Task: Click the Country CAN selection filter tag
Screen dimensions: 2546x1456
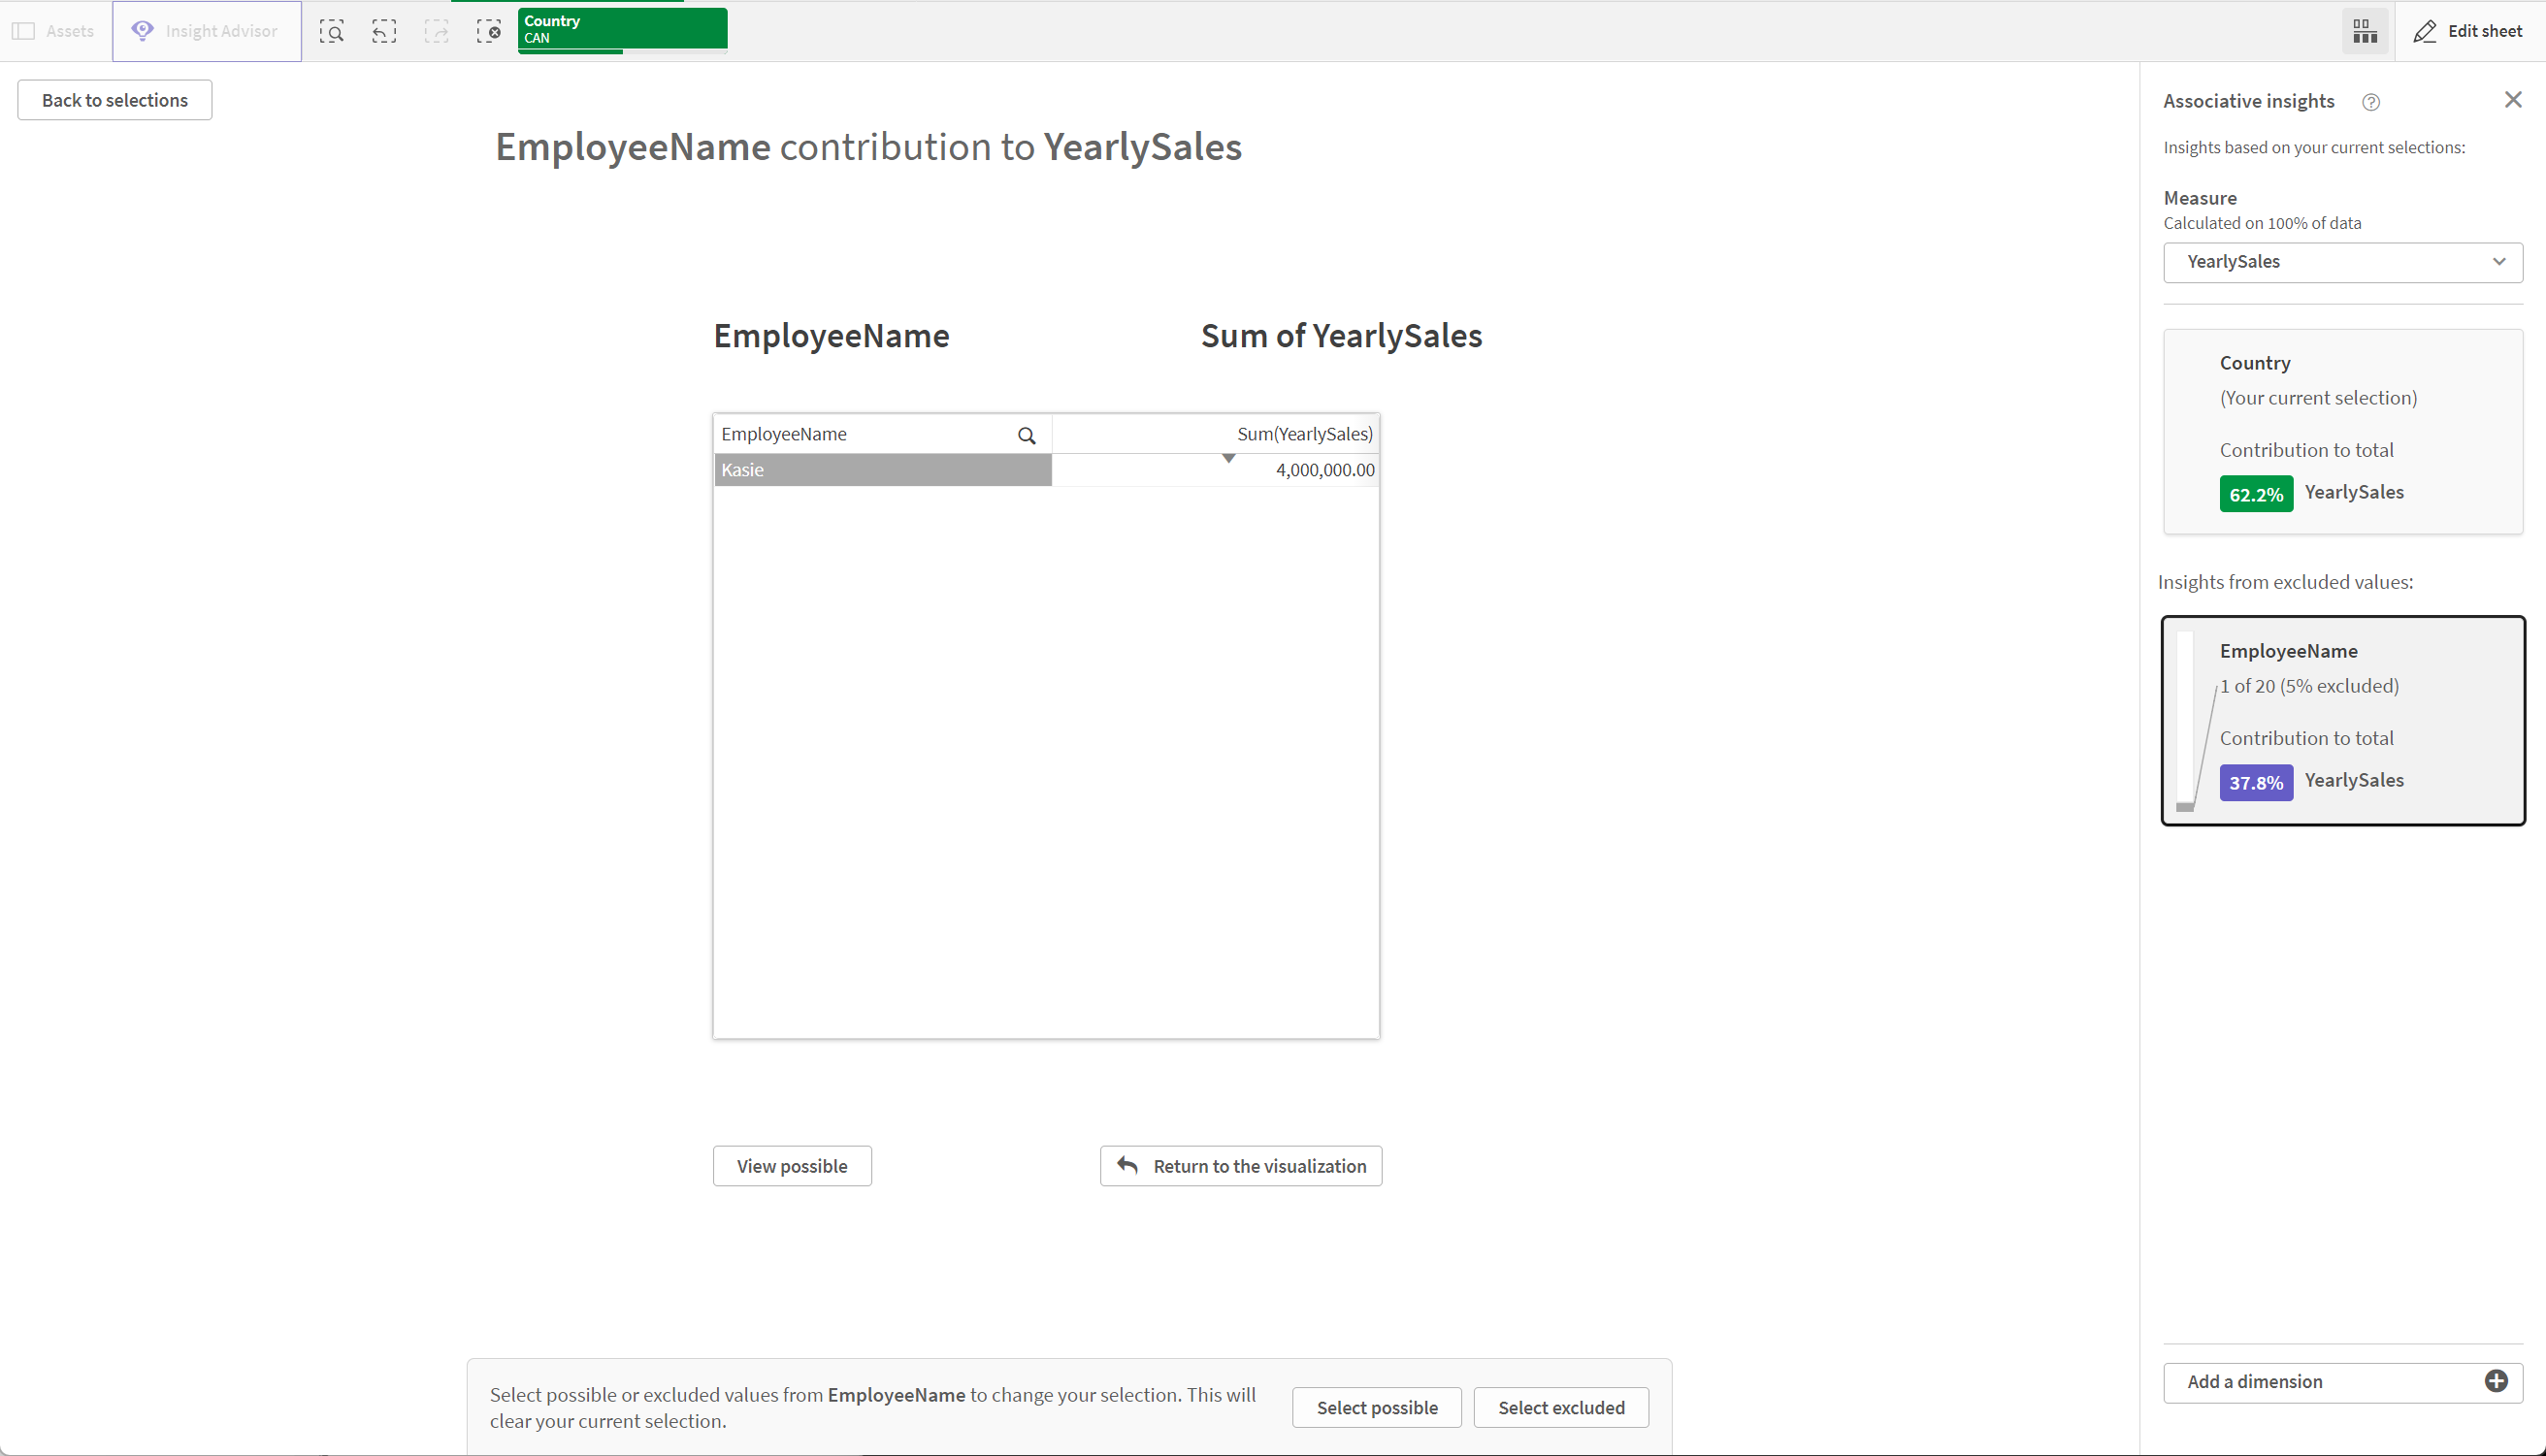Action: tap(623, 31)
